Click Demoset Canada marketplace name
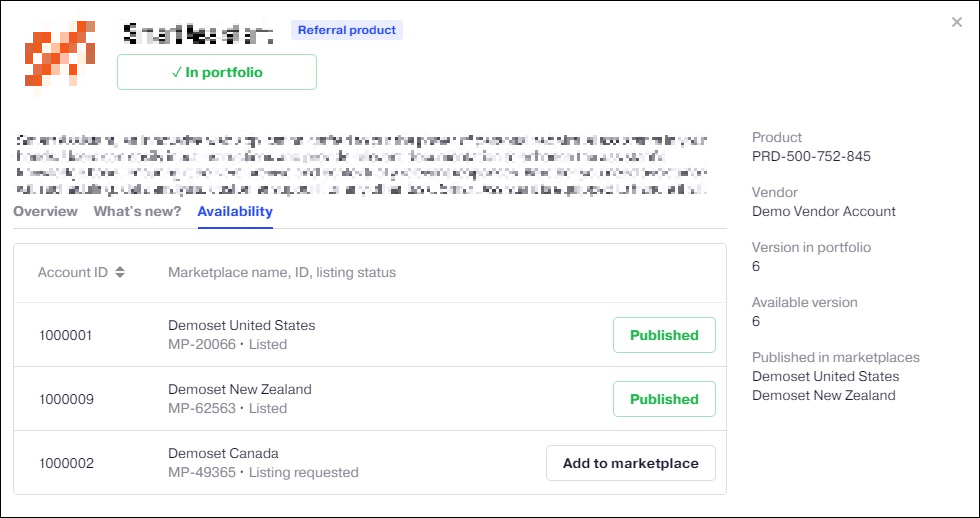This screenshot has width=980, height=518. [223, 454]
